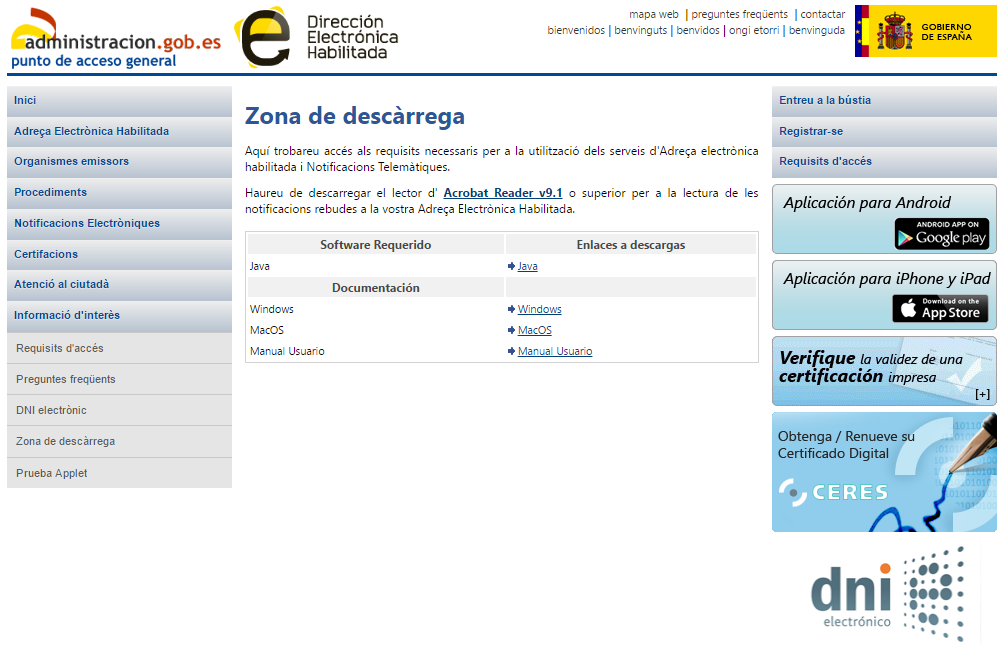Screen dimensions: 1004x647
Task: Open Notificacions Electròniques menu item
Action: pyautogui.click(x=119, y=223)
